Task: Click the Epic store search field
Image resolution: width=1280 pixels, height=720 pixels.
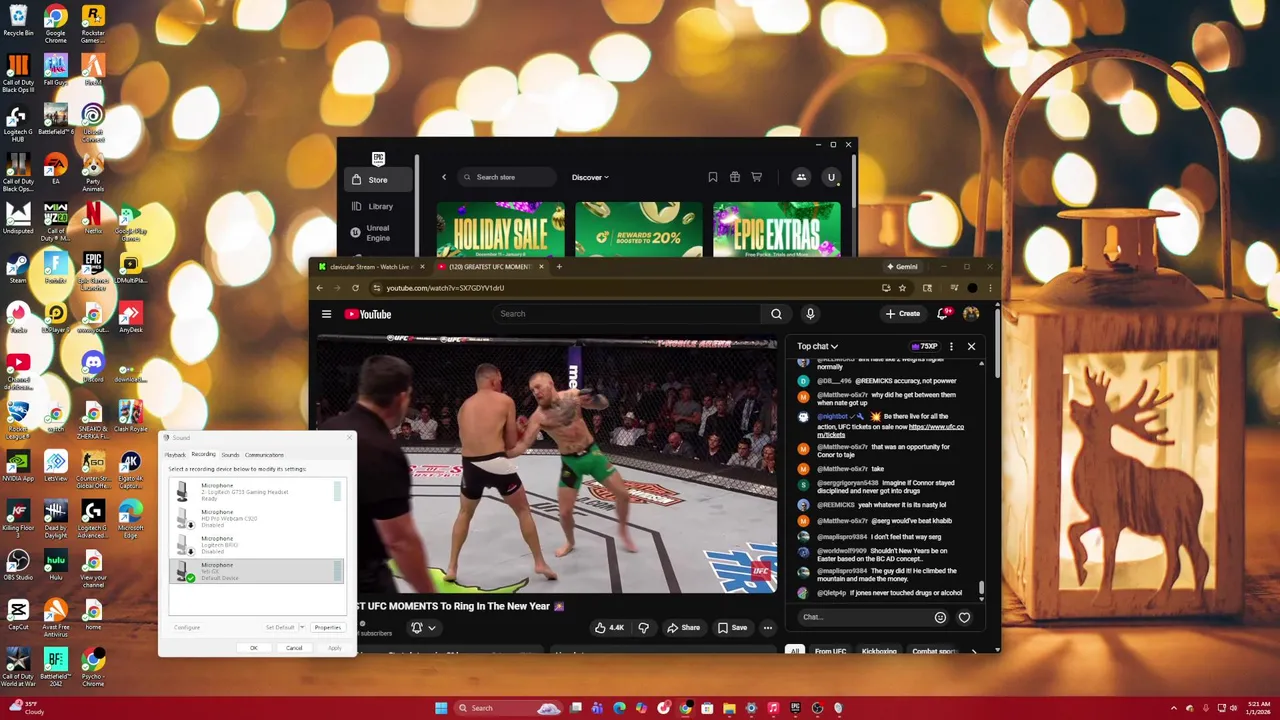Action: click(508, 177)
